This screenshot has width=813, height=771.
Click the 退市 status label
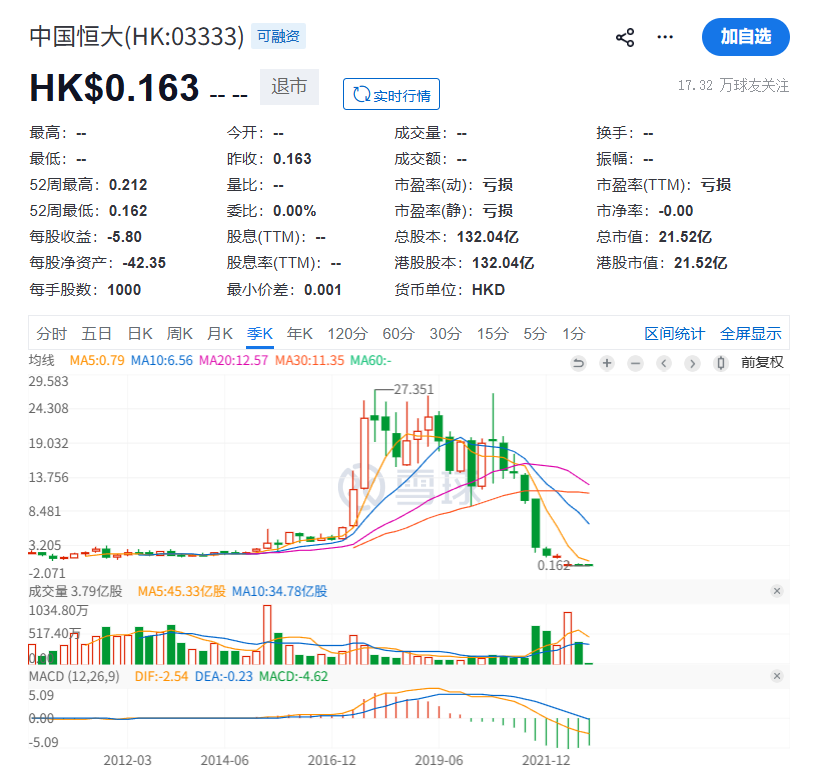click(x=289, y=87)
